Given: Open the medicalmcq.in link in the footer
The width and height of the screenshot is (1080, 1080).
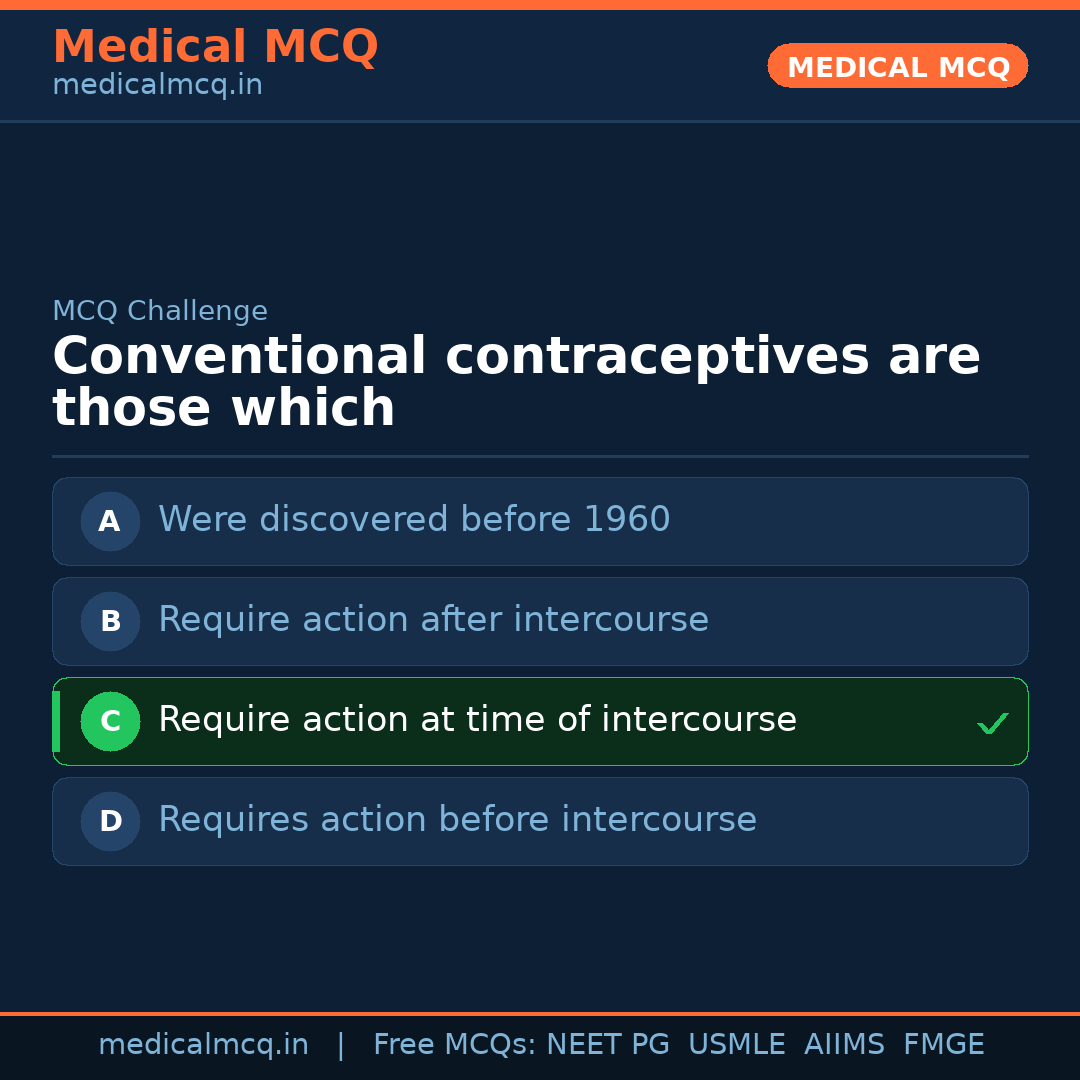Looking at the screenshot, I should pyautogui.click(x=203, y=1045).
